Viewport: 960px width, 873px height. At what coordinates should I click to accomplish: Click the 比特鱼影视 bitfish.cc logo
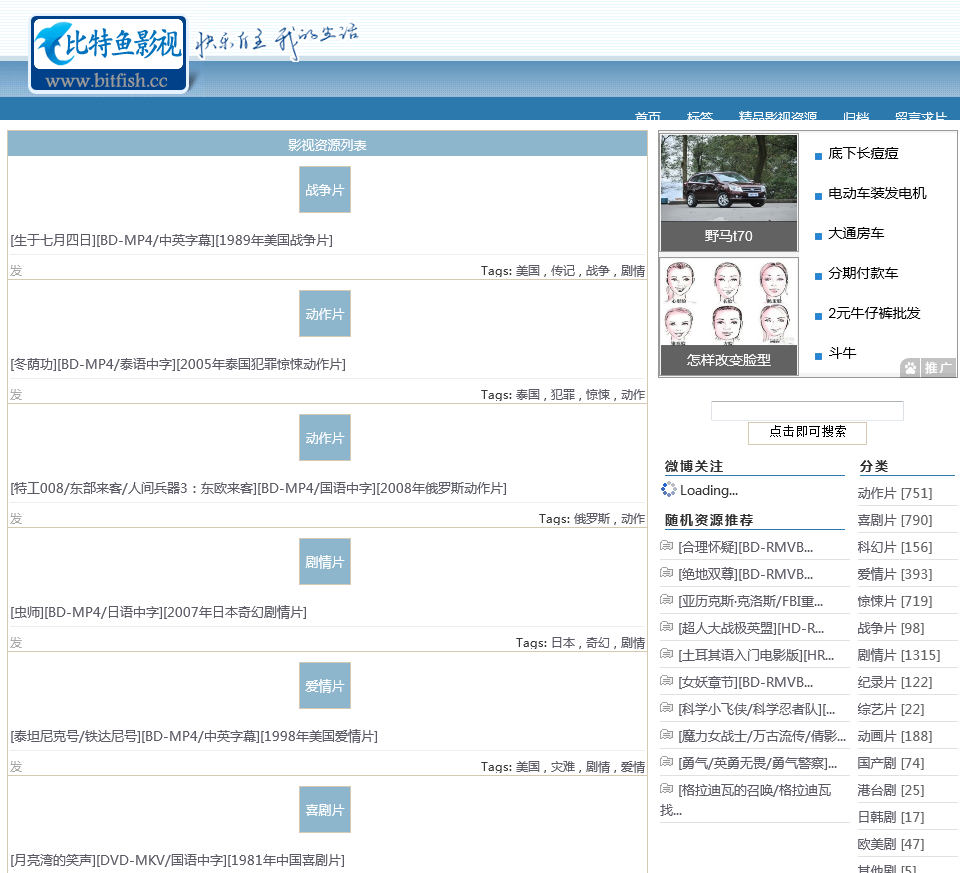click(x=108, y=54)
